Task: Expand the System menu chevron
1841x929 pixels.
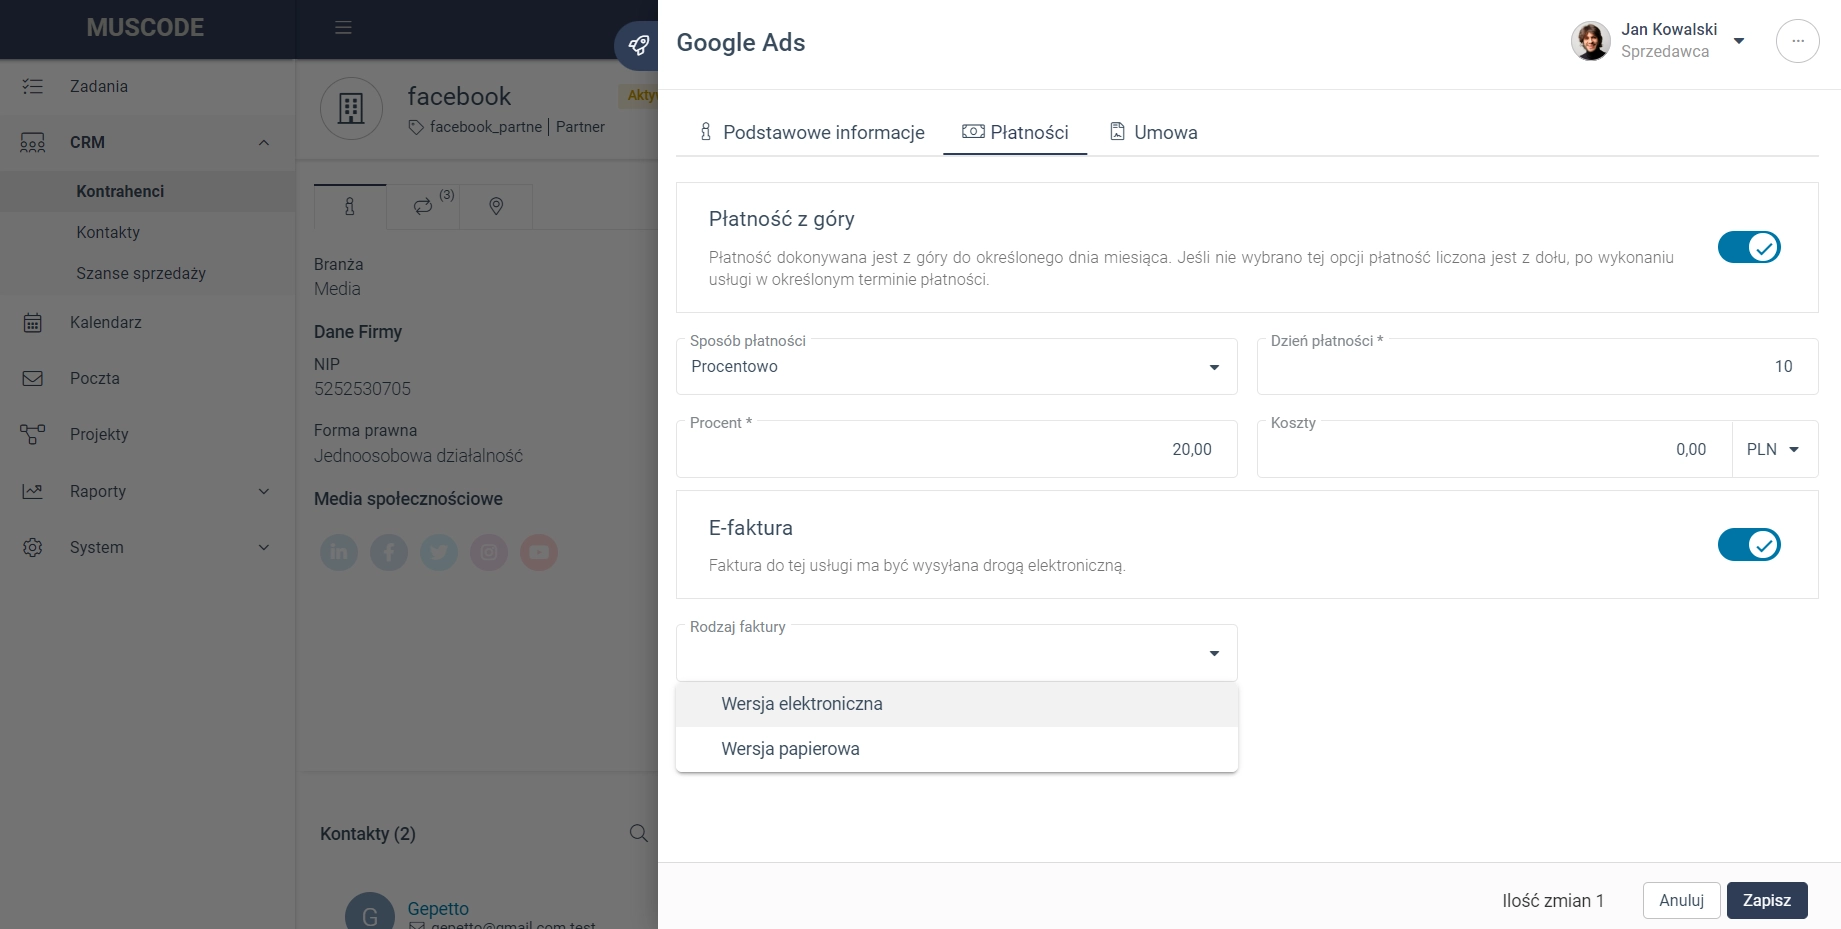Action: [x=264, y=547]
